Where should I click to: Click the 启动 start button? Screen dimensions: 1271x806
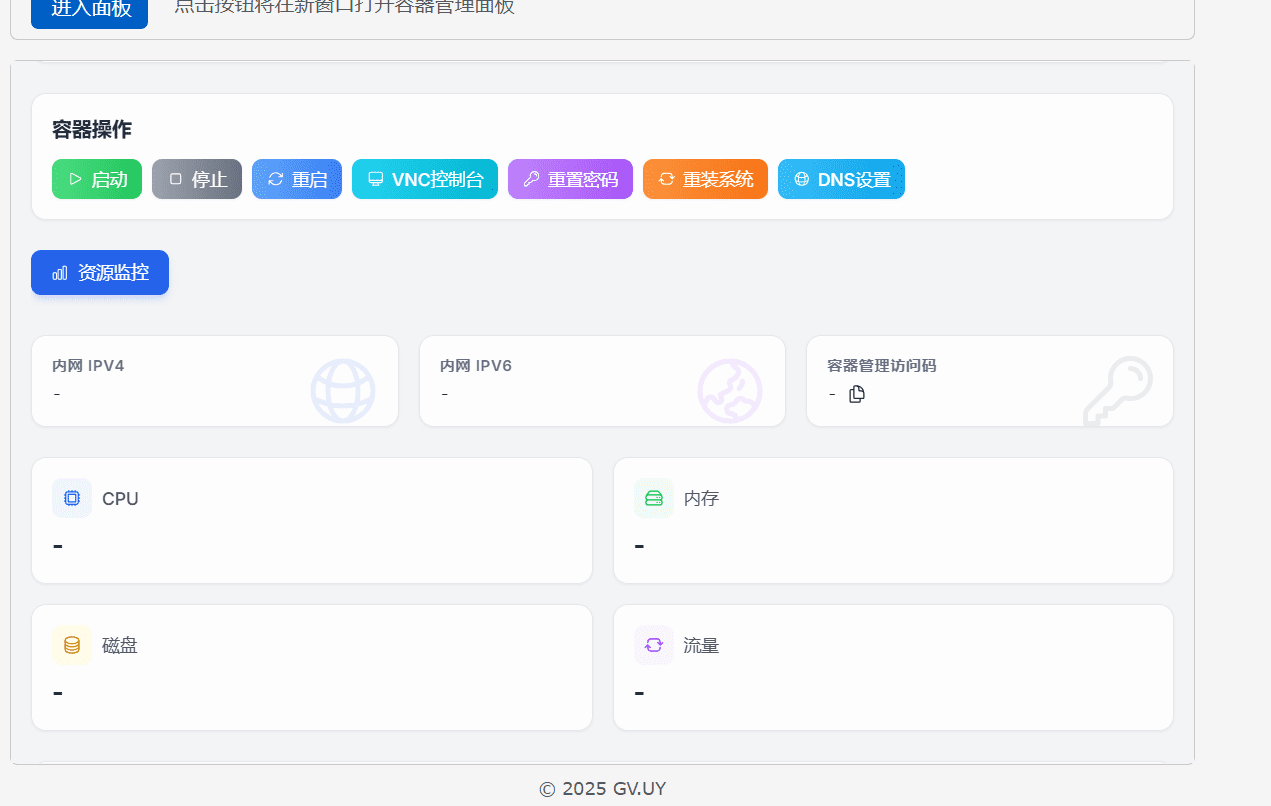pyautogui.click(x=97, y=179)
